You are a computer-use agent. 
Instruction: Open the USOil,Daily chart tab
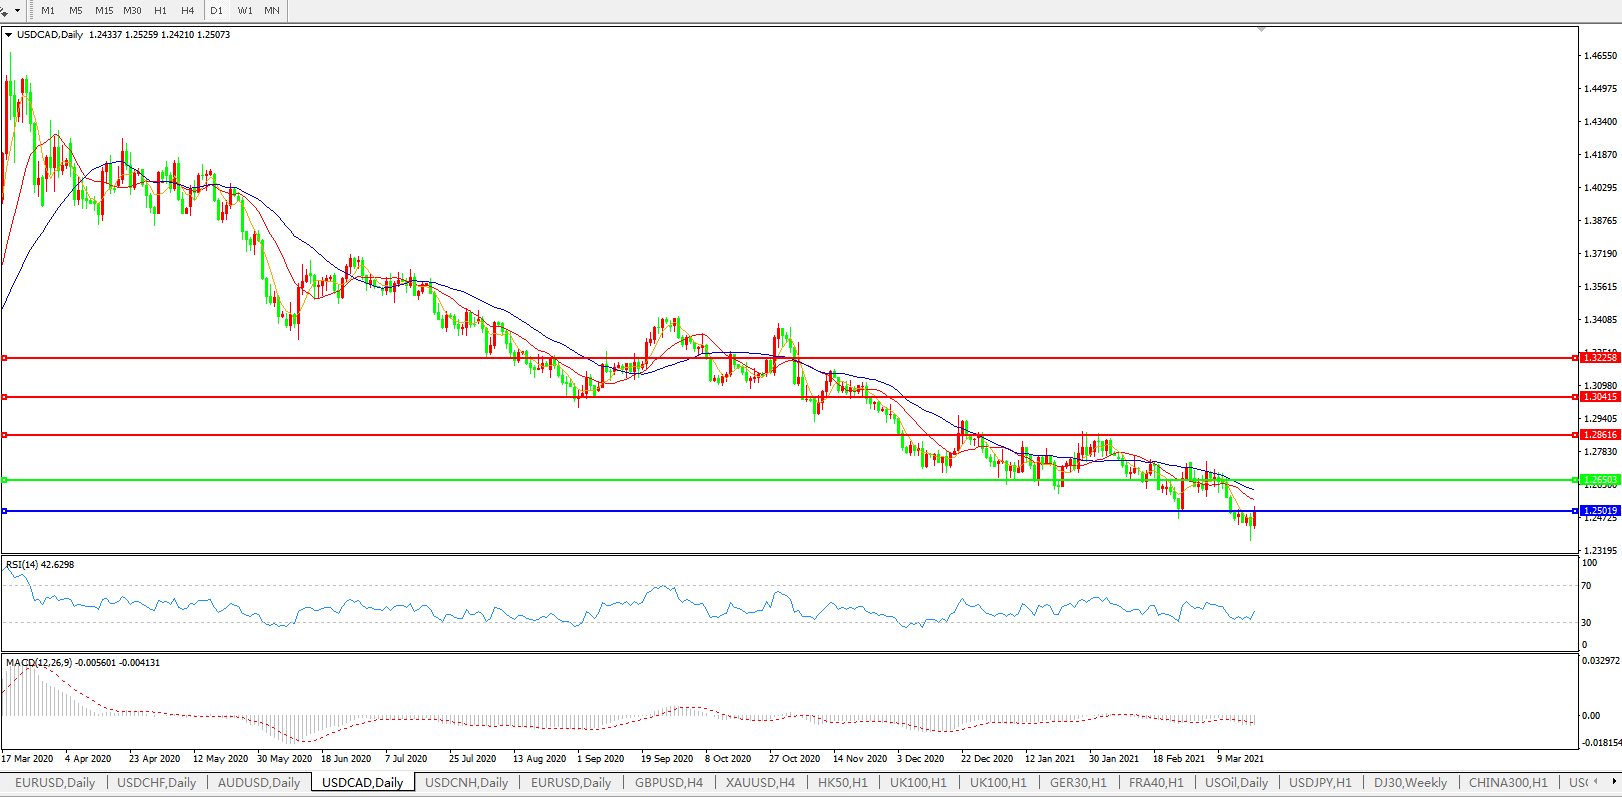tap(1236, 783)
